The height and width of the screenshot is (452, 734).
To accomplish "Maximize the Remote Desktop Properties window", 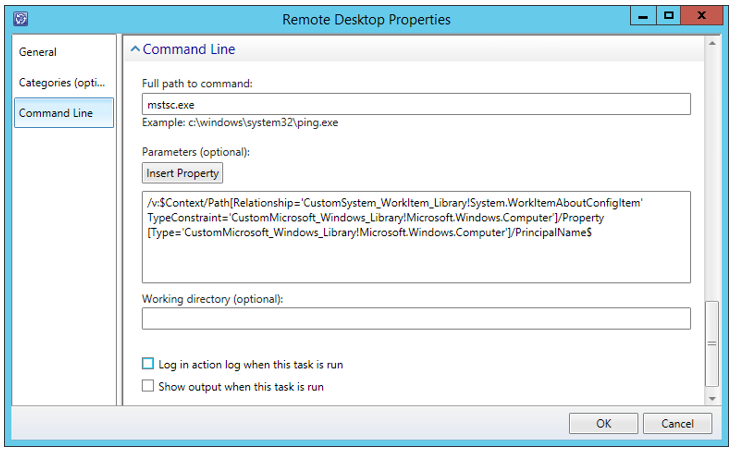I will pyautogui.click(x=669, y=17).
